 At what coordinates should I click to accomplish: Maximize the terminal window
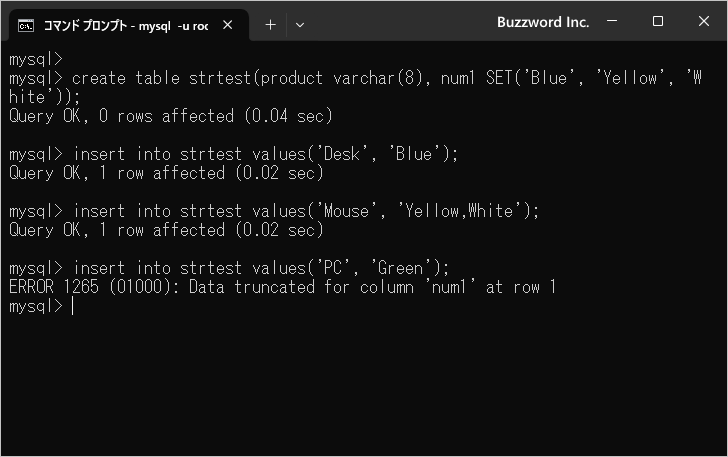pos(657,21)
